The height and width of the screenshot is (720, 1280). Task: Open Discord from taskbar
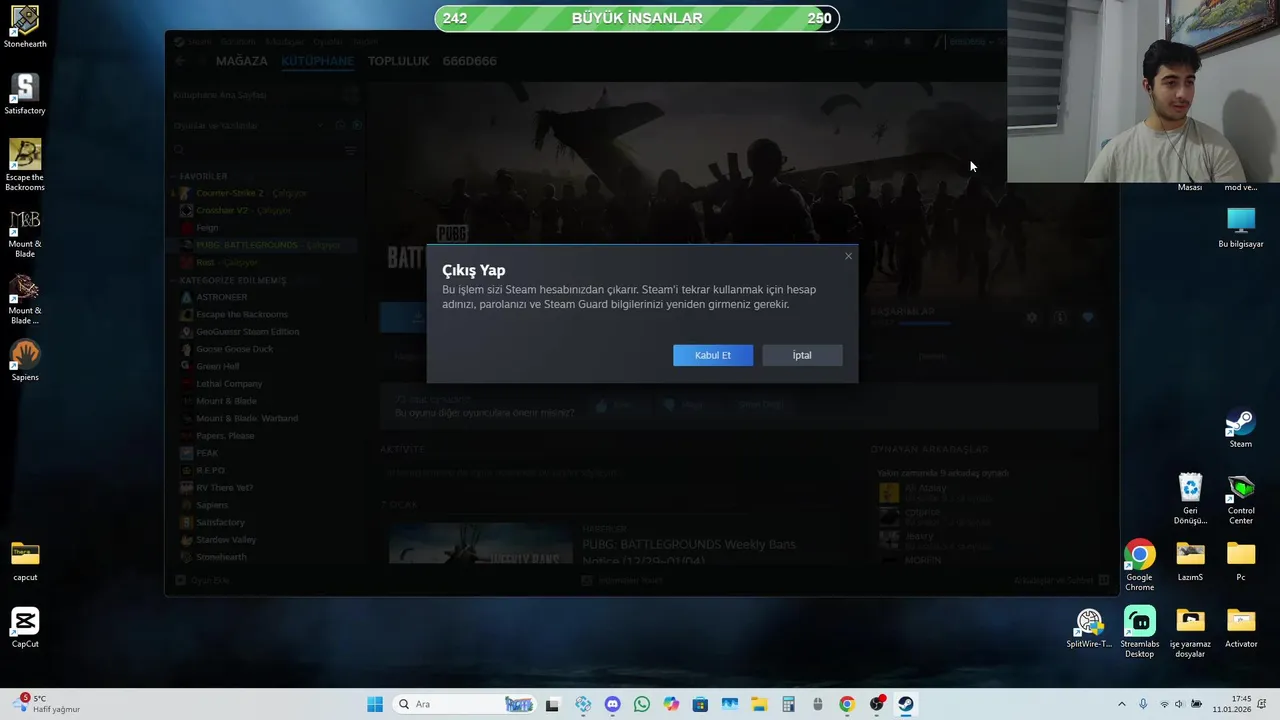(x=612, y=704)
